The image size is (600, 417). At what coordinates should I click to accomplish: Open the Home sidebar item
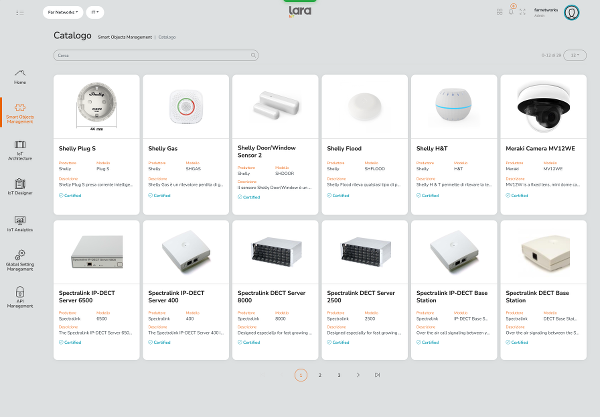20,77
